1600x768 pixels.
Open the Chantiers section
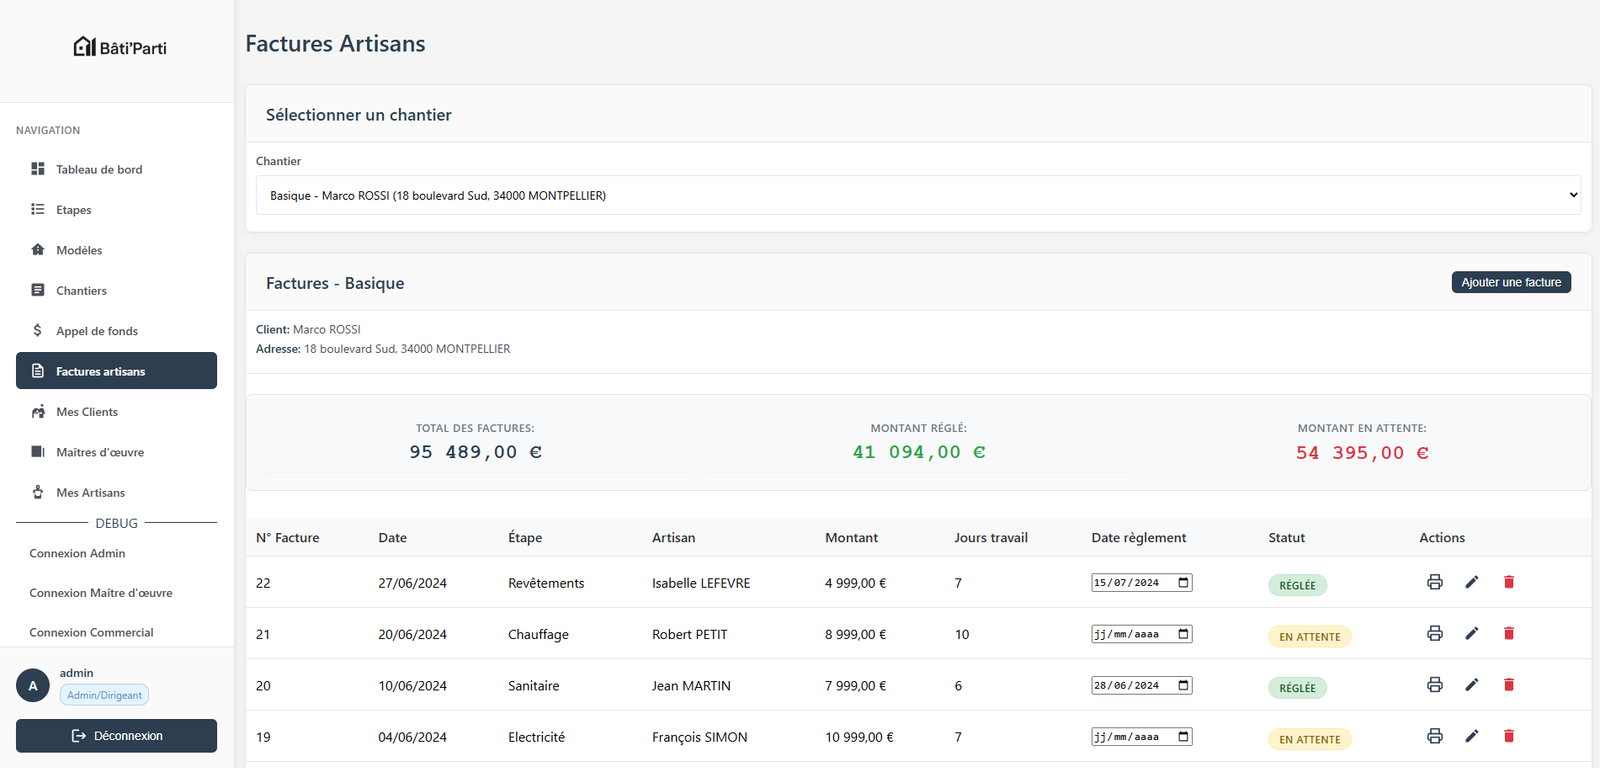[81, 291]
